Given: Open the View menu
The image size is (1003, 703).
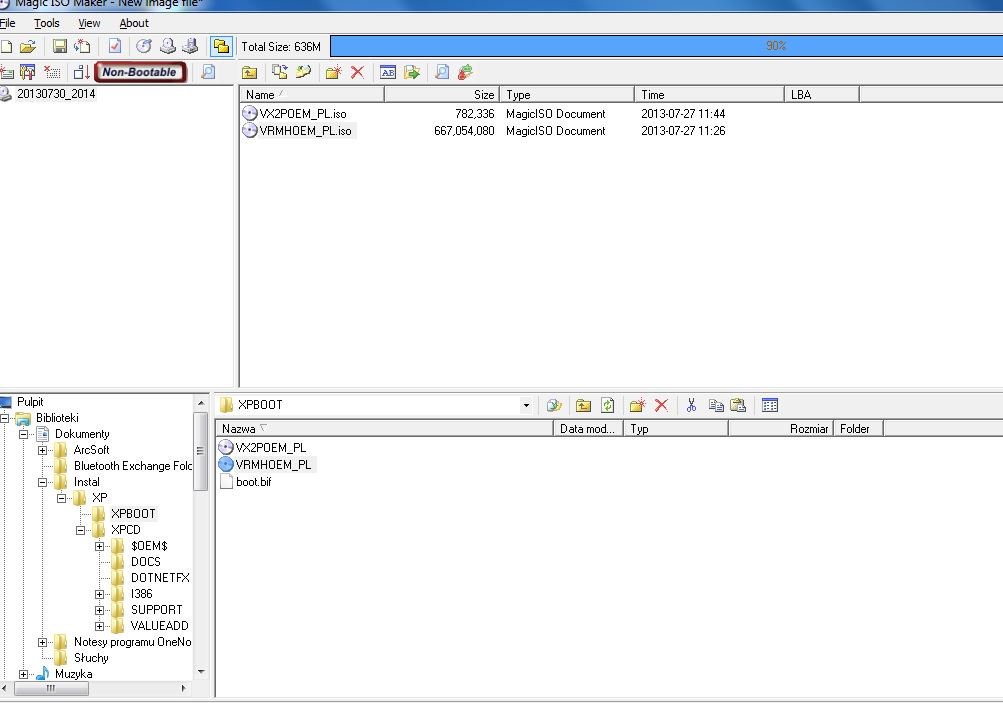Looking at the screenshot, I should click(90, 23).
